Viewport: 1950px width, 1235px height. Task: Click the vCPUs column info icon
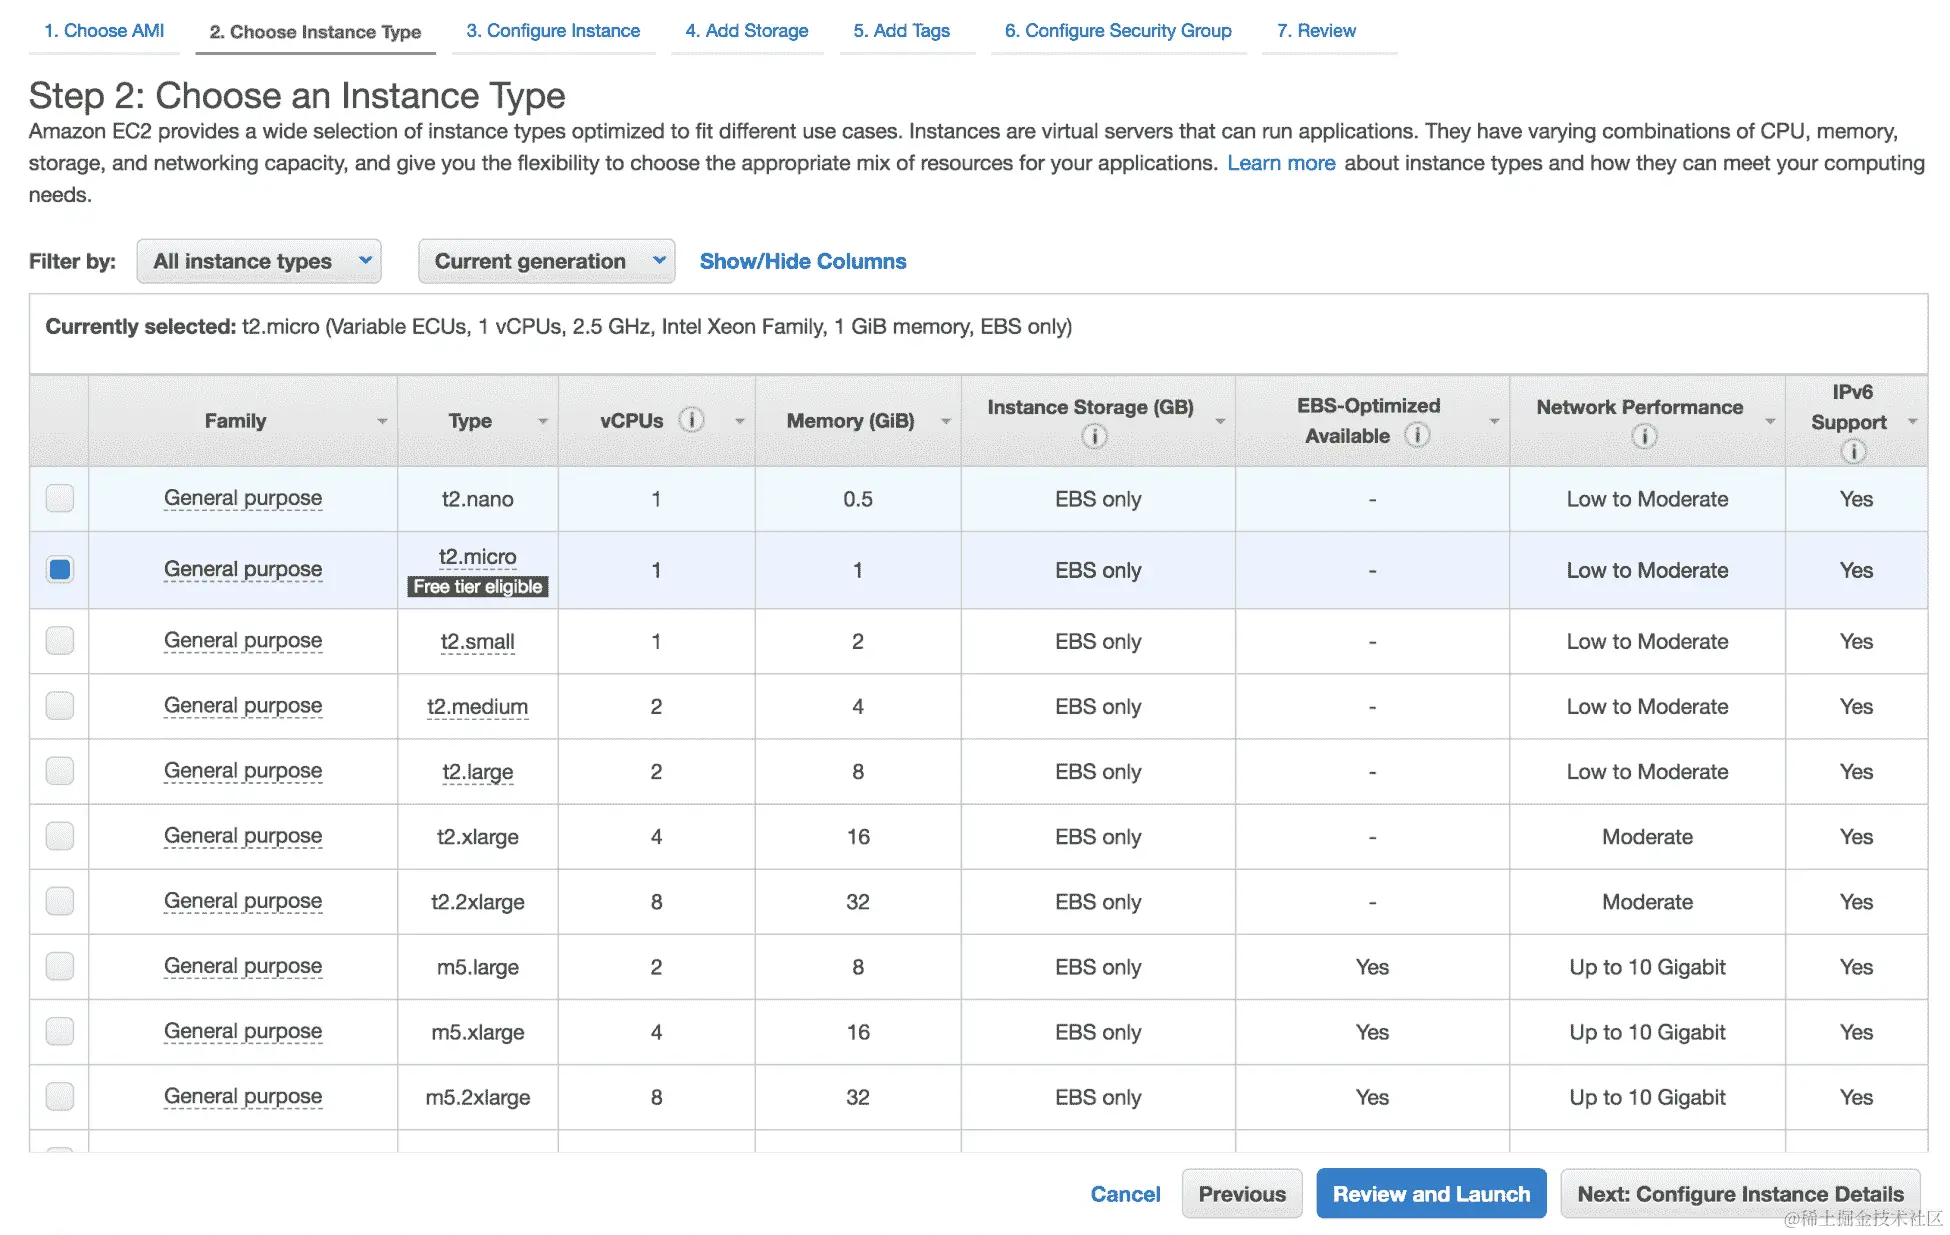pos(691,420)
